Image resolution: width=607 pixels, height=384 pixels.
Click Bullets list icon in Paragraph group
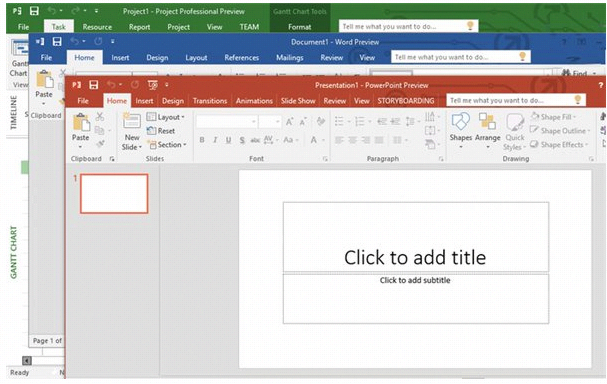click(339, 122)
